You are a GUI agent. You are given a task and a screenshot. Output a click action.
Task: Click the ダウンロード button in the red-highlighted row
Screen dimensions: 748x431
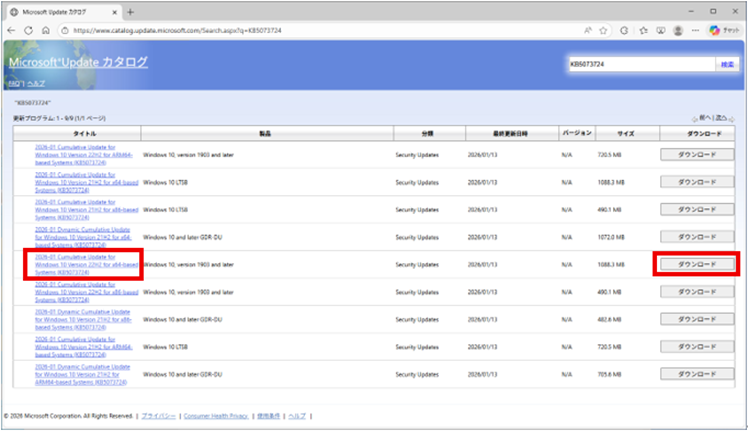click(x=697, y=264)
